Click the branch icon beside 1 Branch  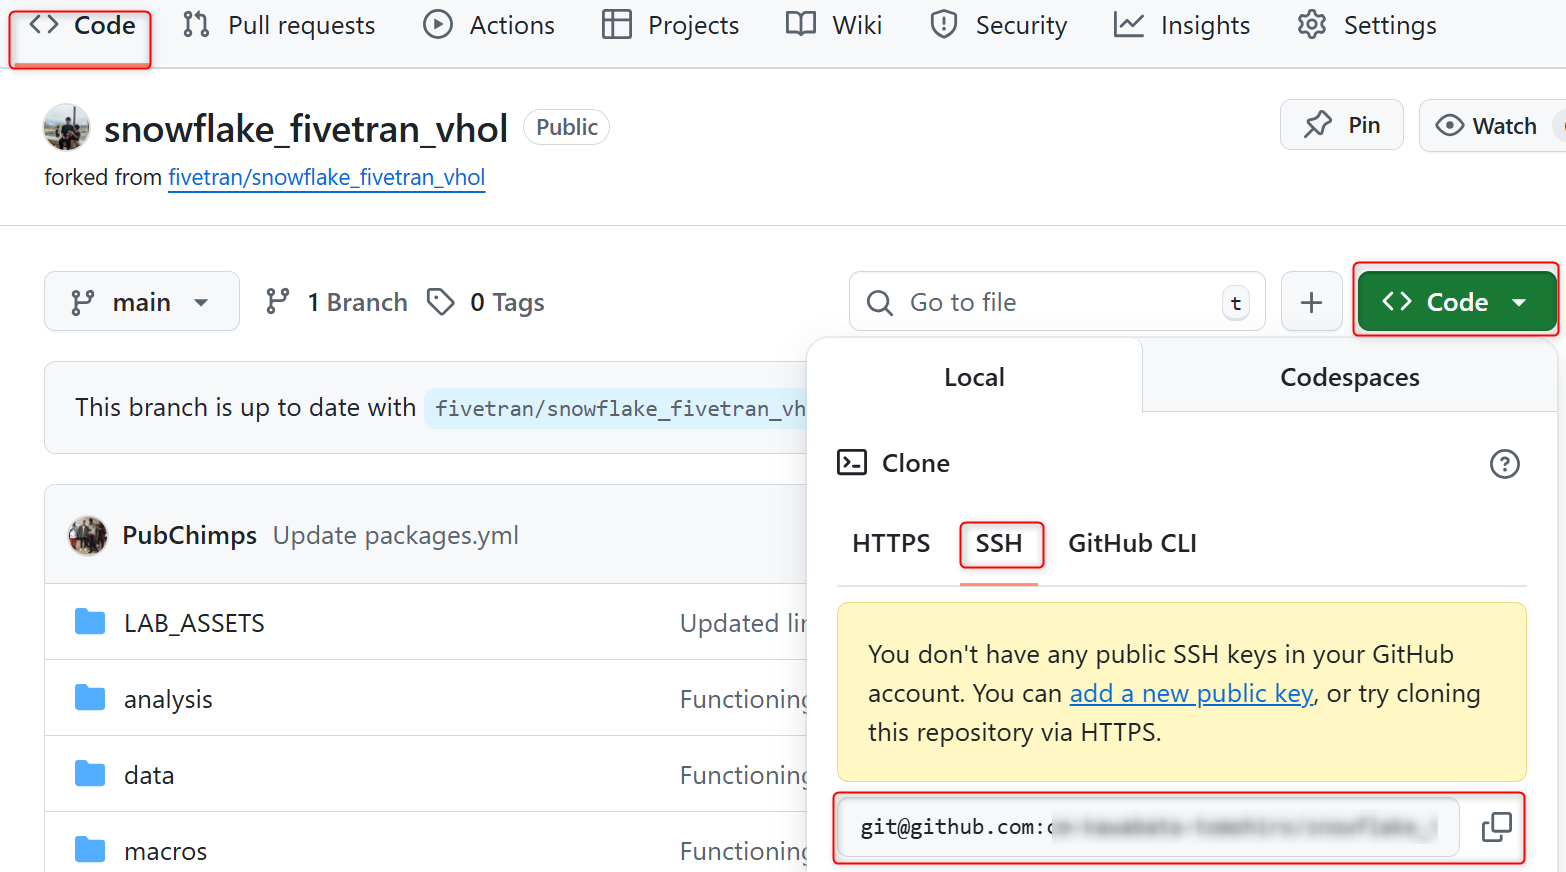278,301
